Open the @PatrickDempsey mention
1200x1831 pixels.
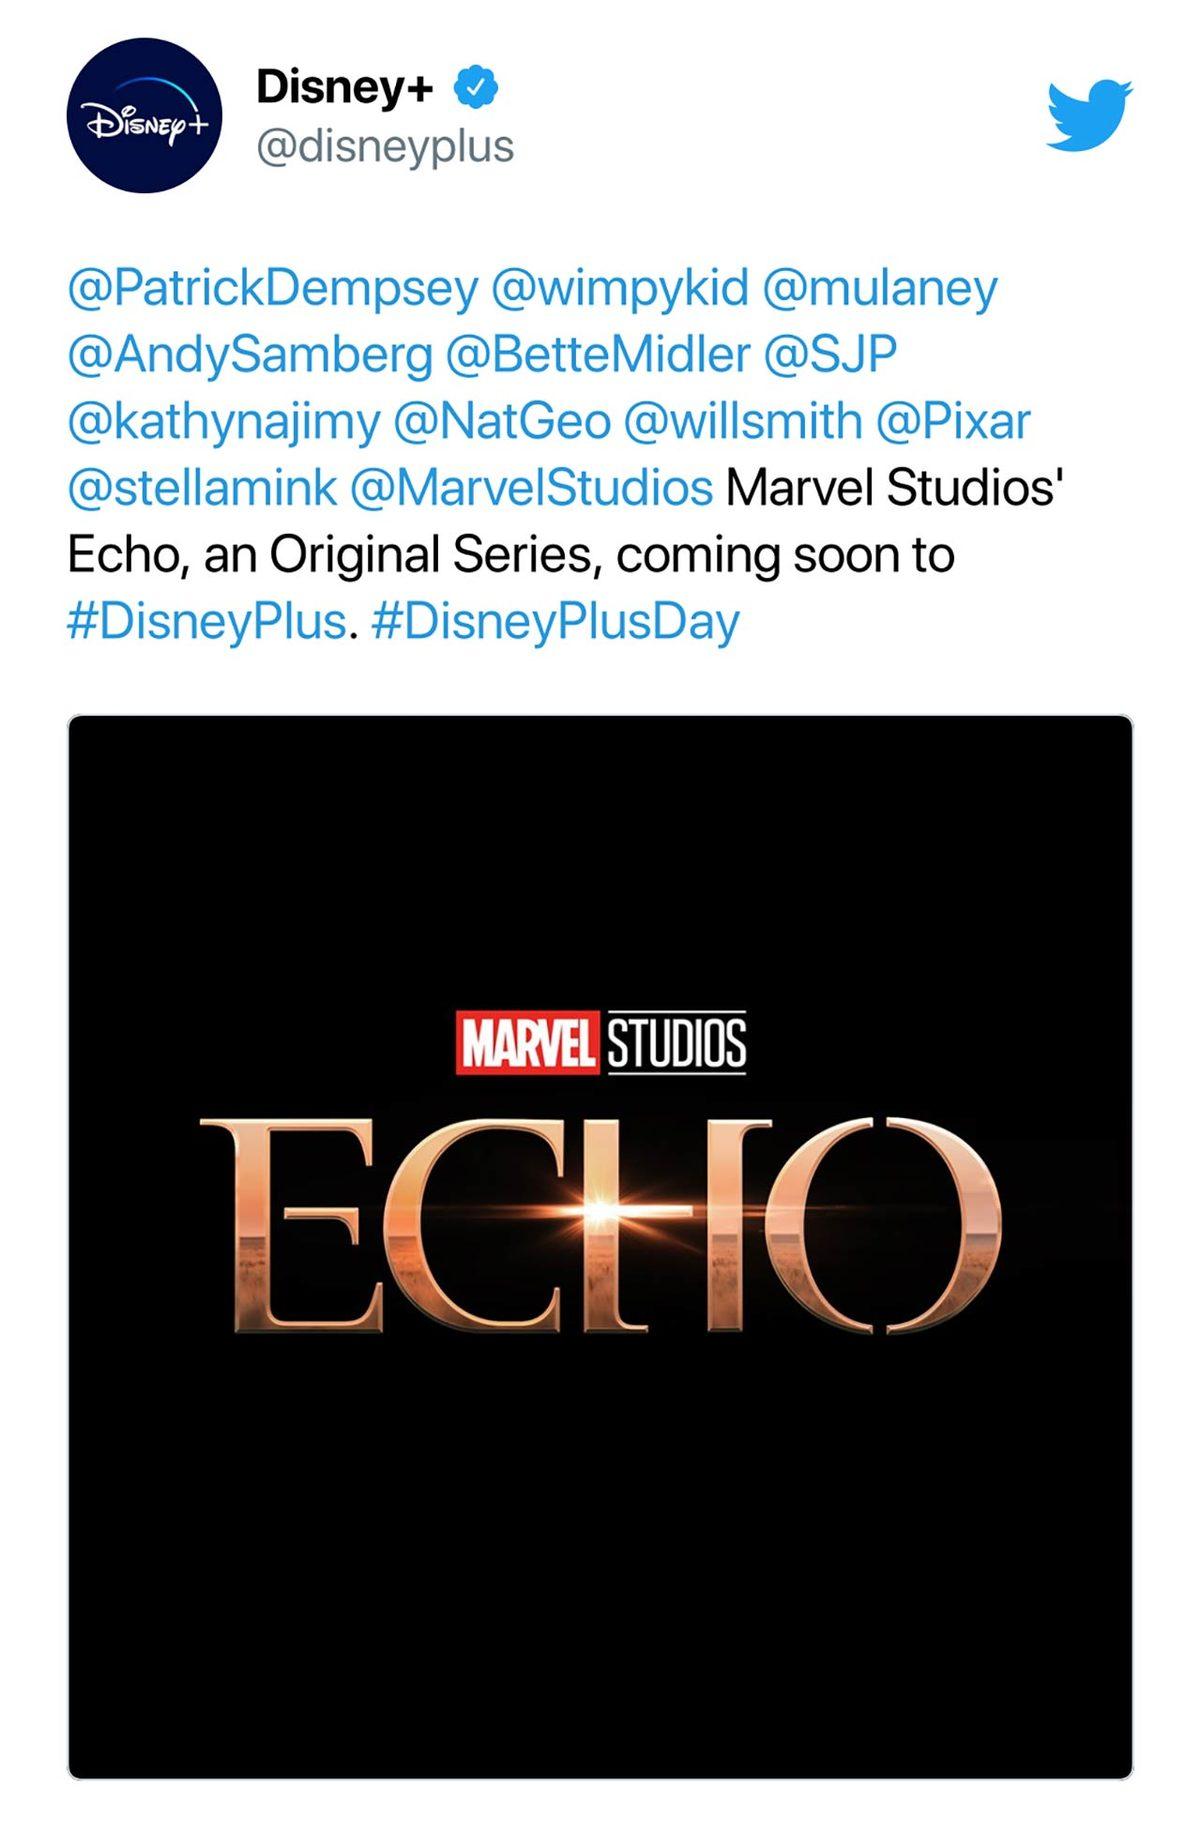[273, 289]
